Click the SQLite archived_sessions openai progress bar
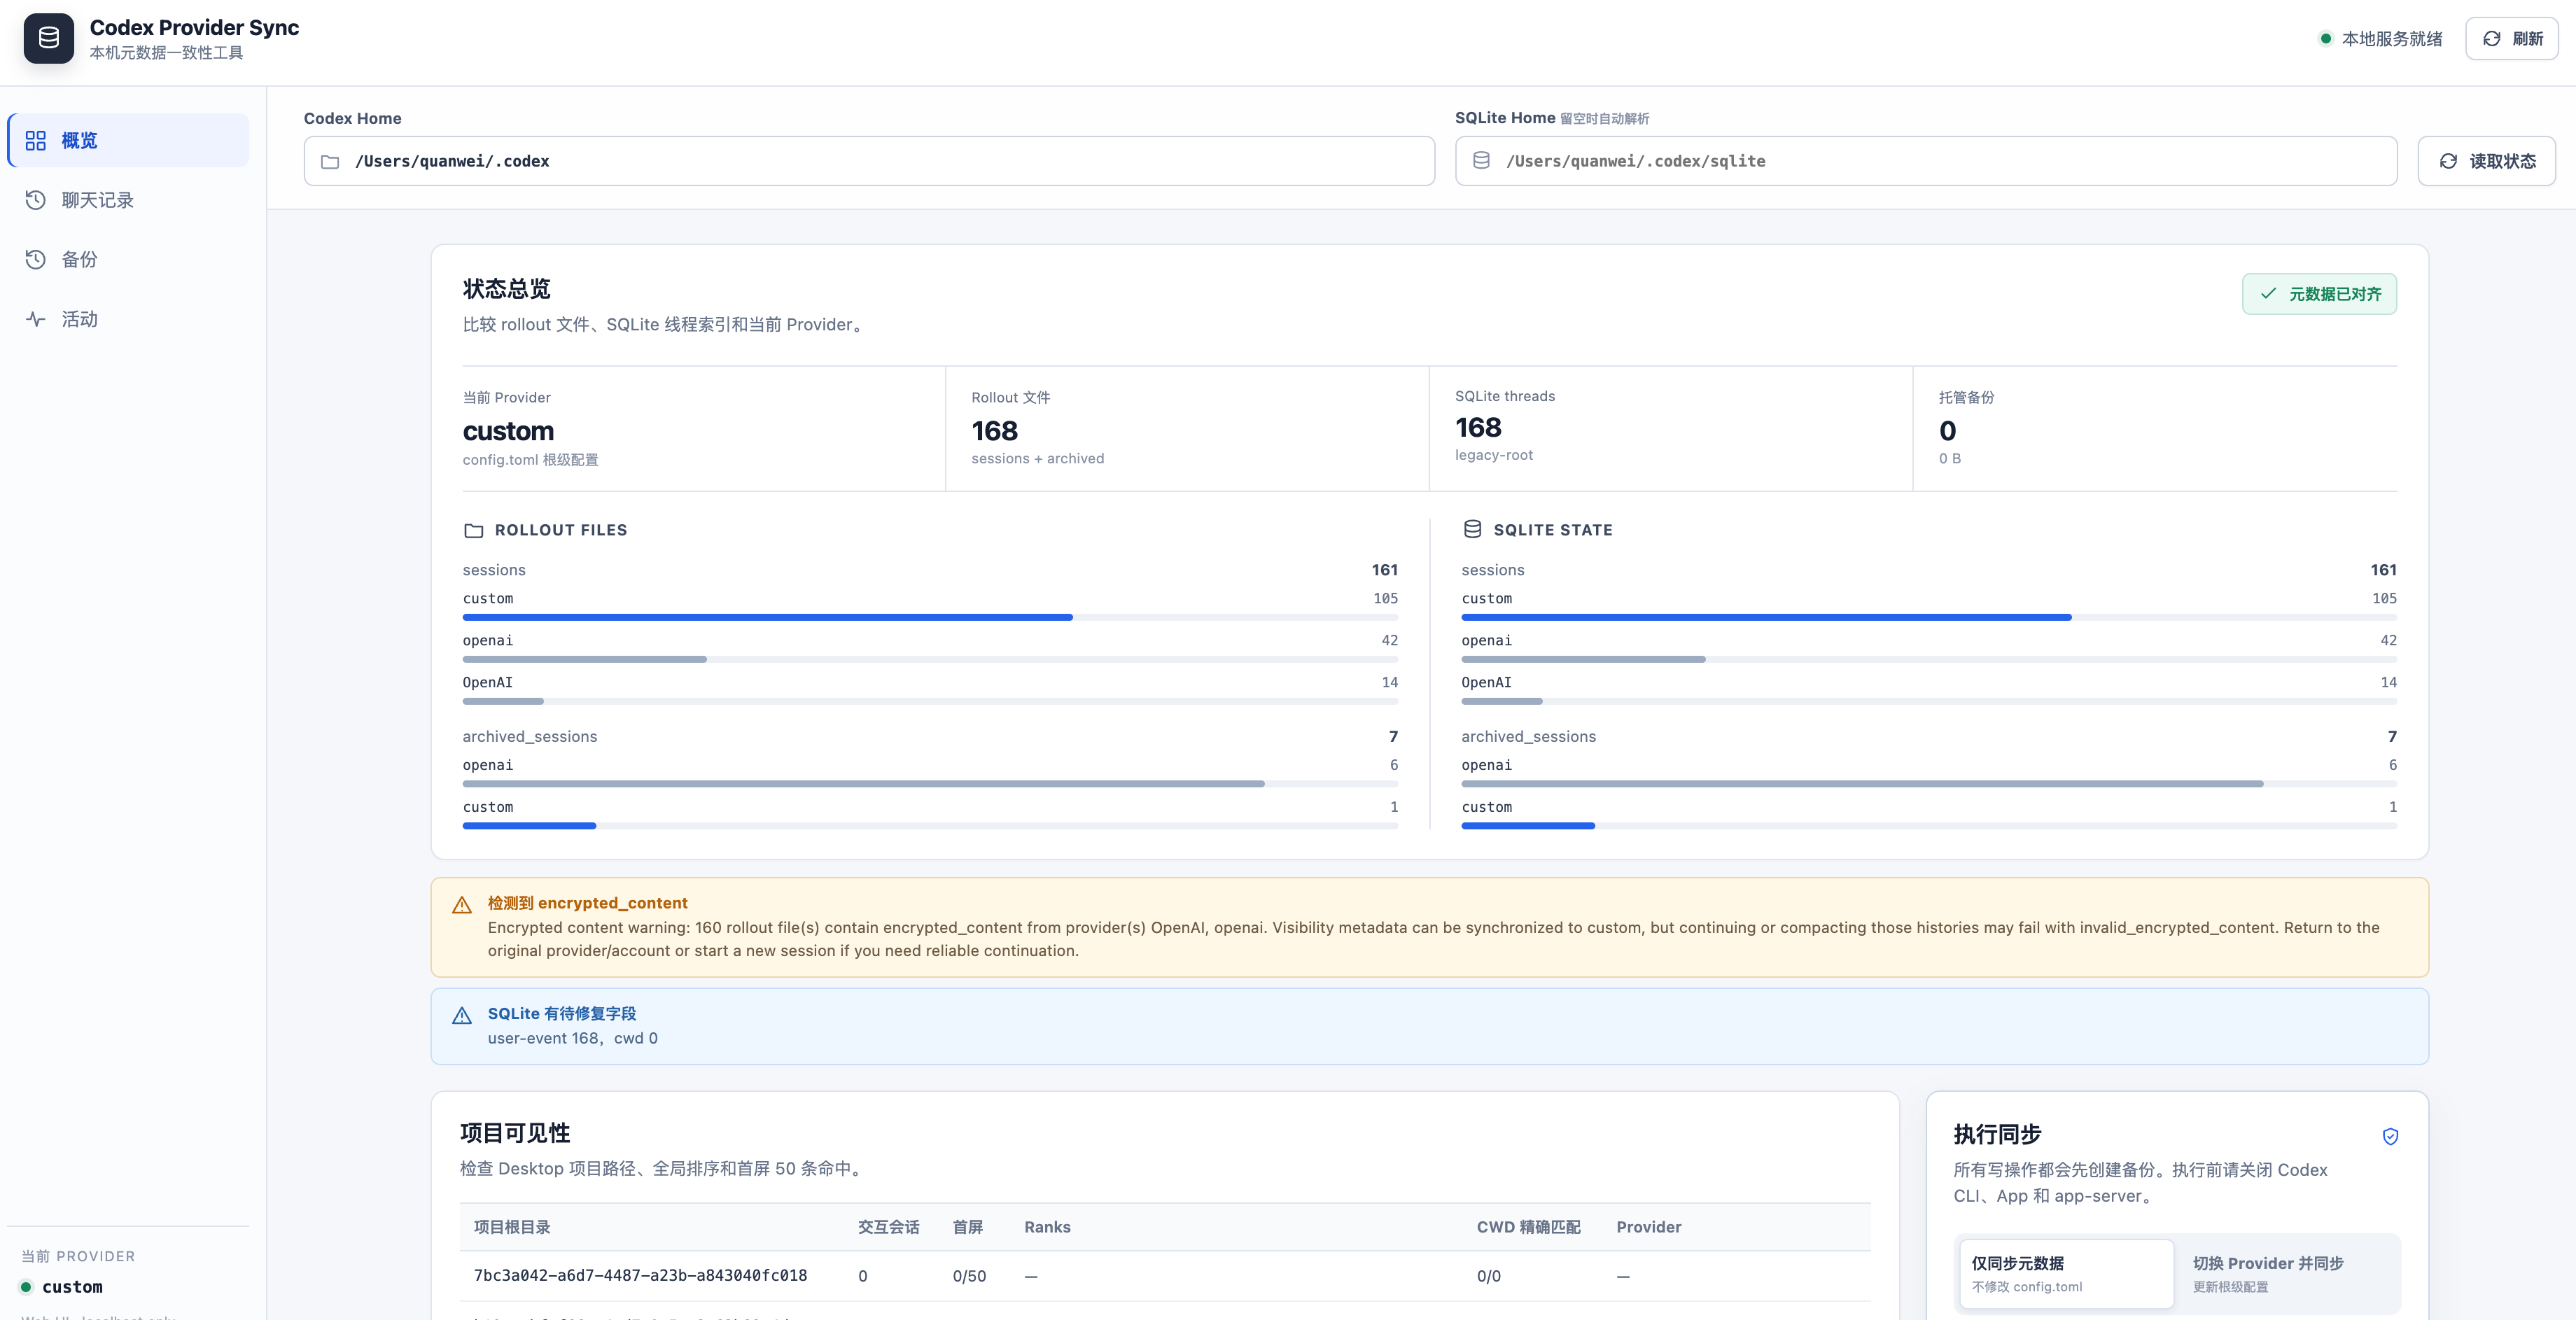 click(x=1929, y=785)
